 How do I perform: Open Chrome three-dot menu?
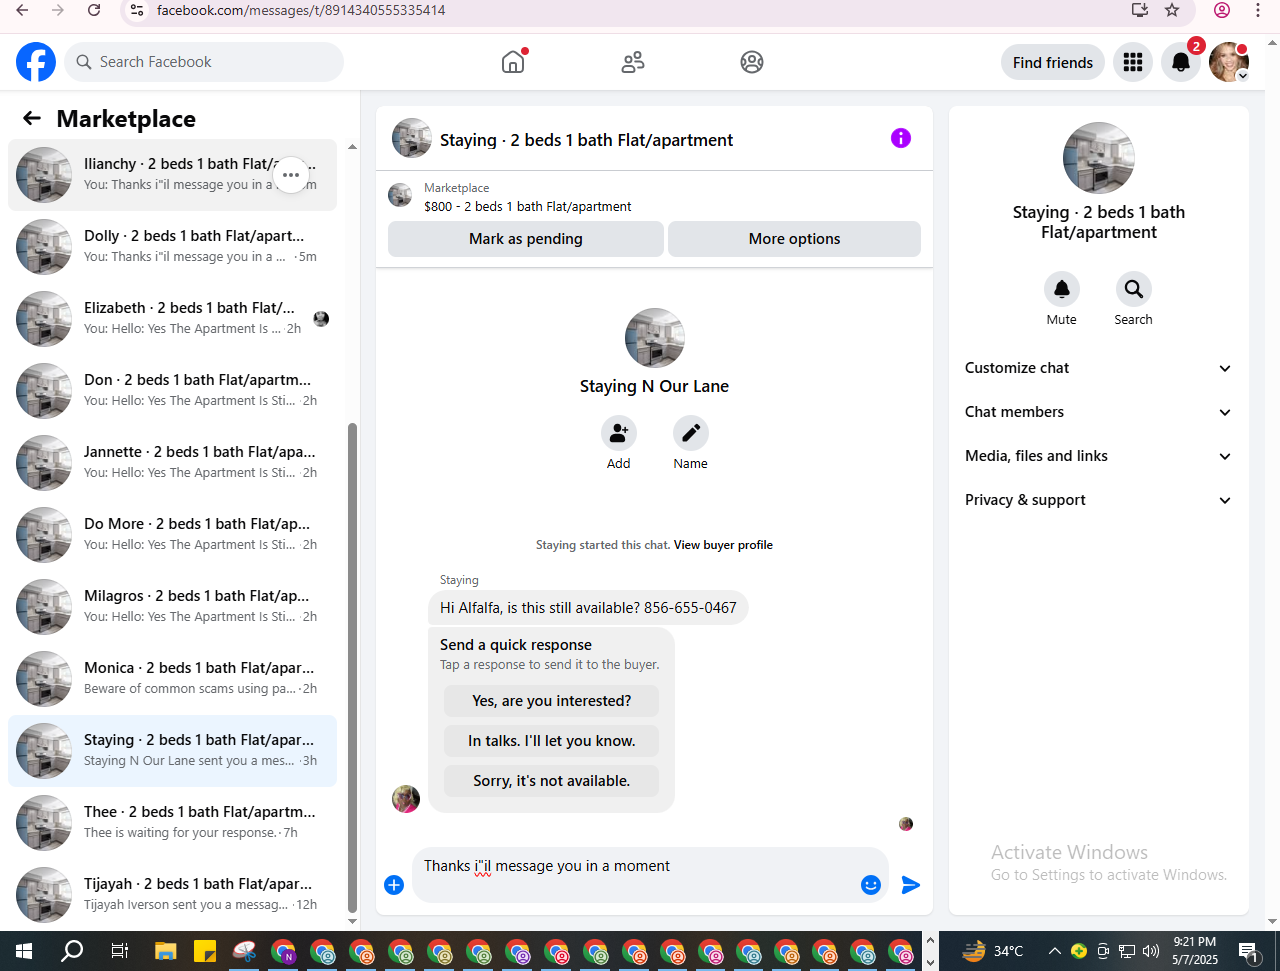pyautogui.click(x=1258, y=10)
